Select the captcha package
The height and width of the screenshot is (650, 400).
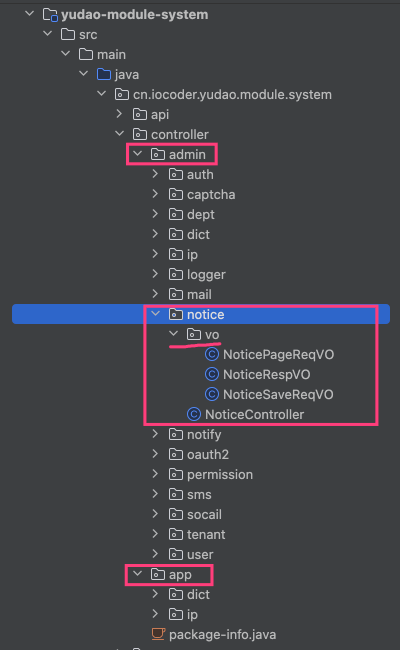coord(202,194)
